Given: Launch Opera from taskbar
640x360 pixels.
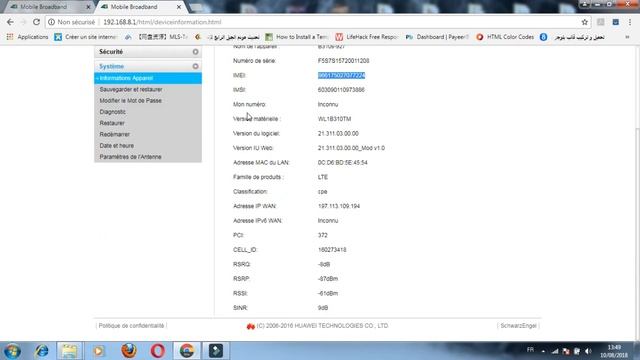Looking at the screenshot, I should (x=158, y=351).
